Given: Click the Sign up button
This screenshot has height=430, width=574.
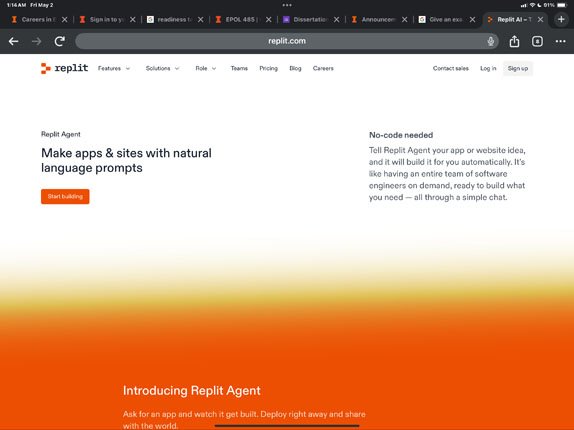Looking at the screenshot, I should pyautogui.click(x=518, y=68).
